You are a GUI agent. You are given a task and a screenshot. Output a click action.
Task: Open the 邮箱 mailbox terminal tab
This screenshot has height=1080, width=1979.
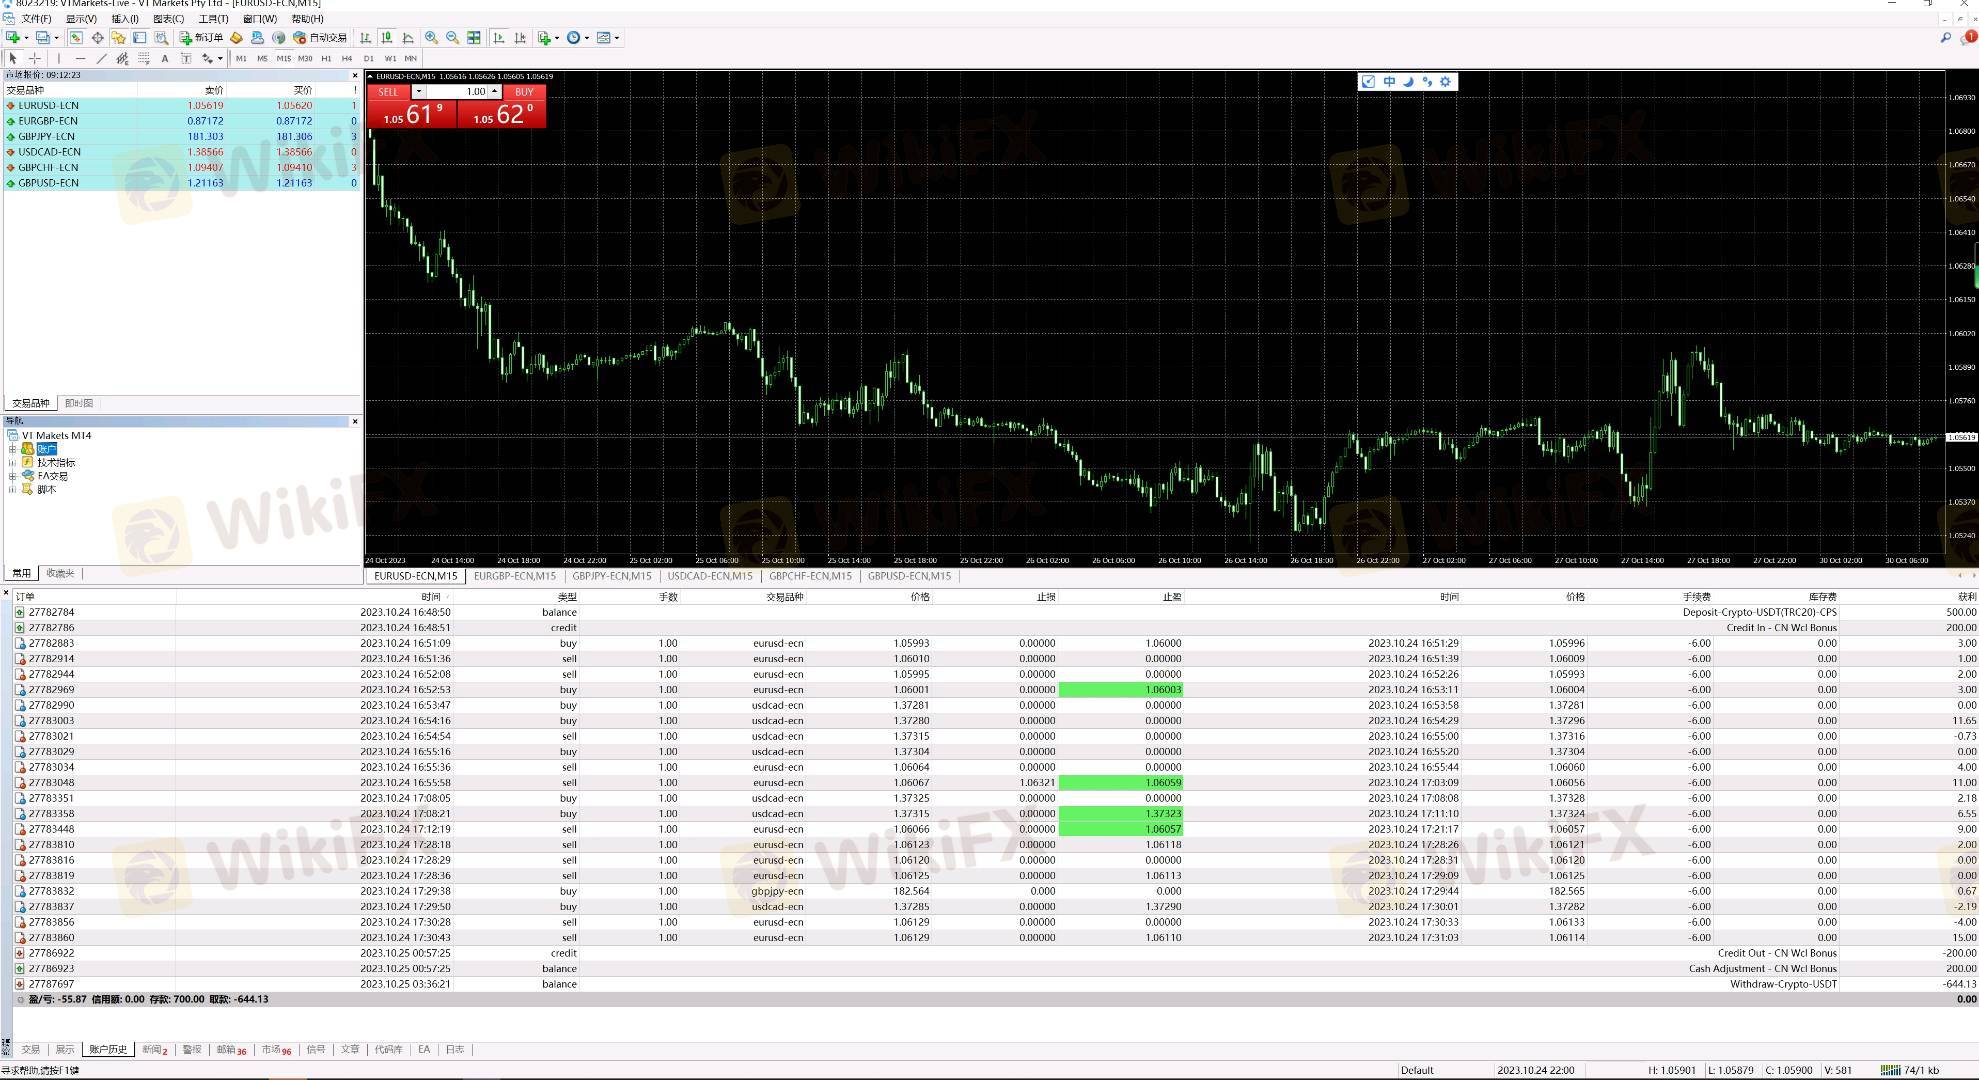tap(231, 1050)
